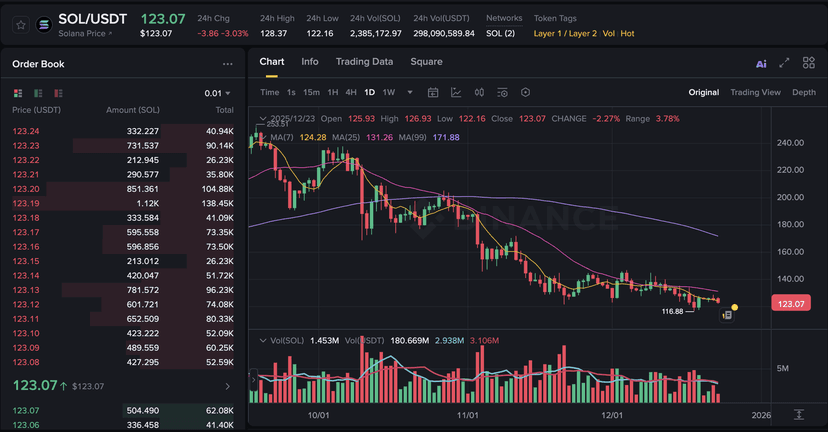Open the Info tab
This screenshot has width=828, height=432.
[x=310, y=62]
